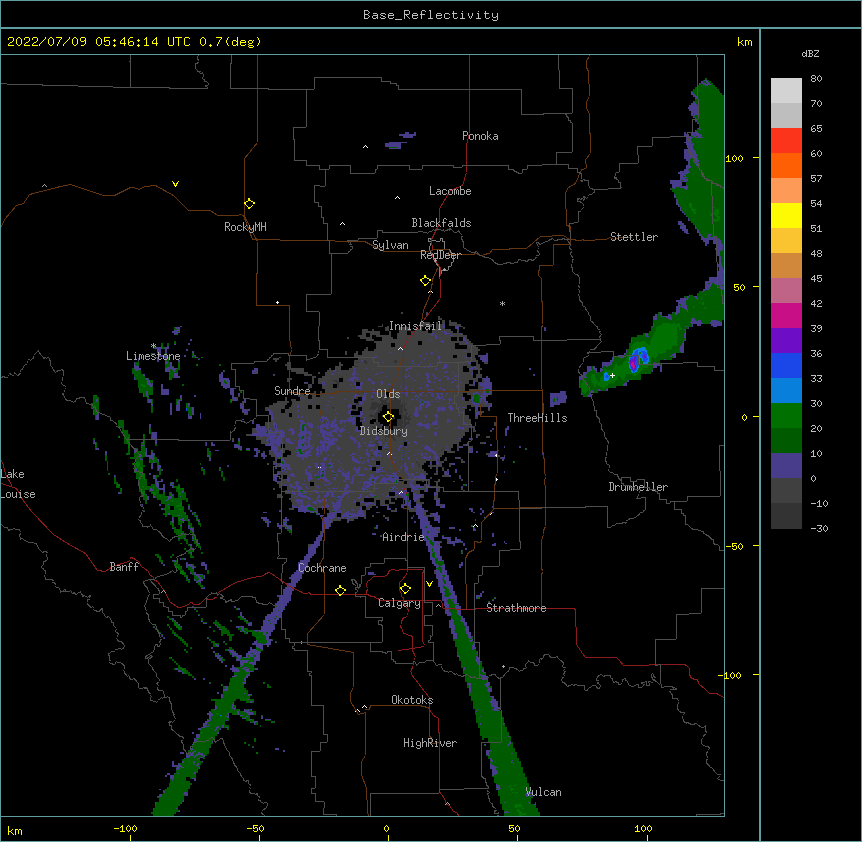The height and width of the screenshot is (842, 862).
Task: Click the yellow V marker east of Calgary
Action: pyautogui.click(x=429, y=584)
